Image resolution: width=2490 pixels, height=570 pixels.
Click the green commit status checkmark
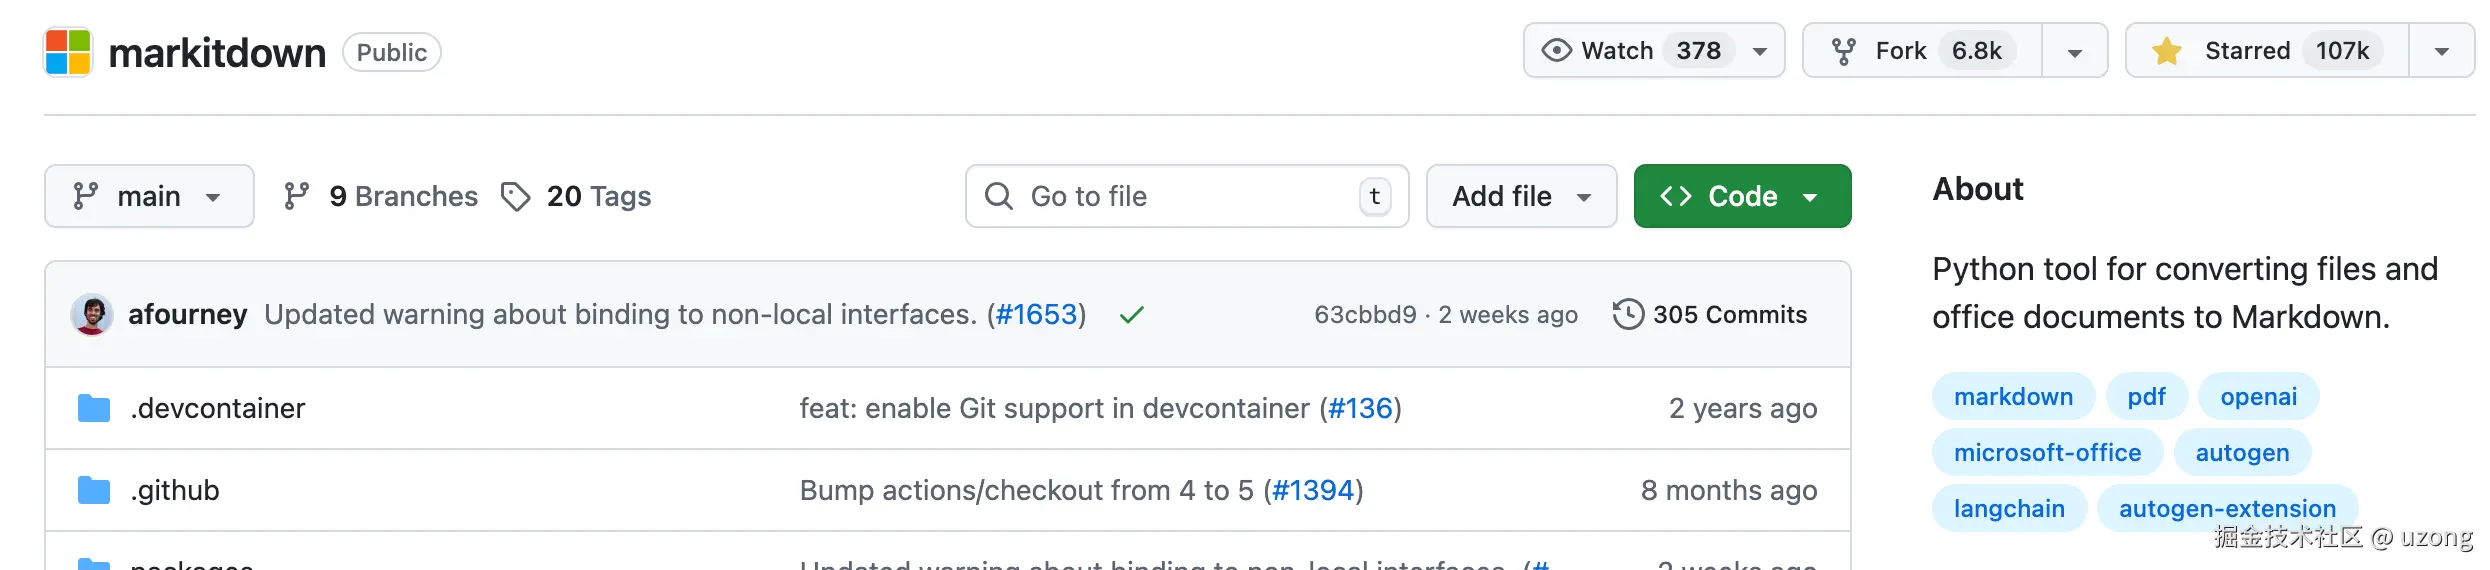(1131, 316)
